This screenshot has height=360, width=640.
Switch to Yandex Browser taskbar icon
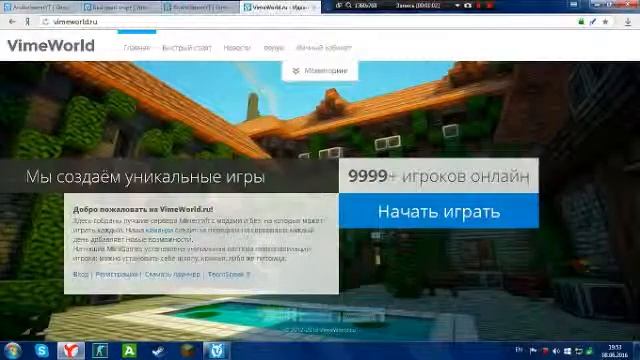click(71, 351)
